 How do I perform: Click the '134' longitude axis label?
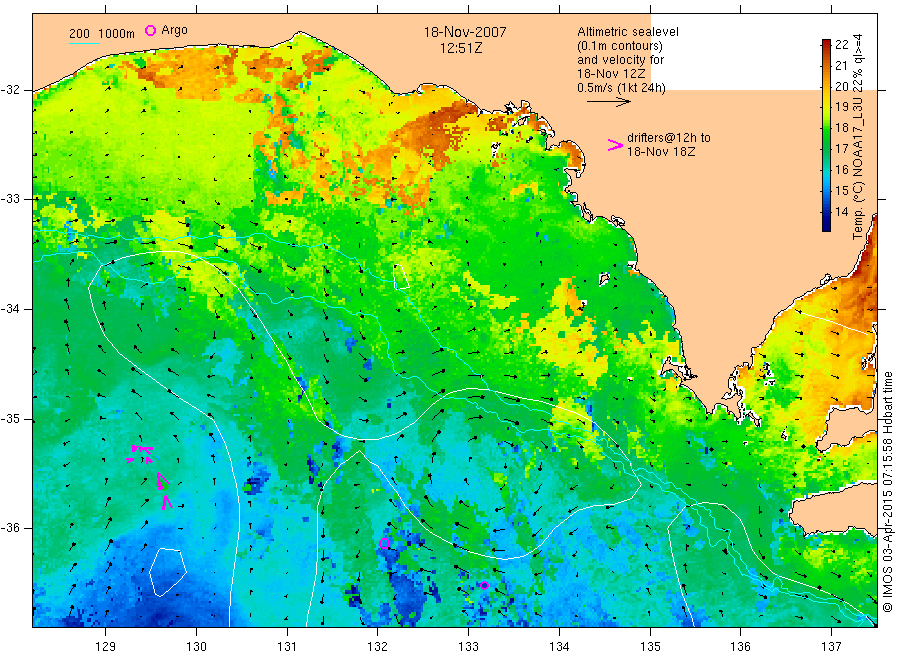click(x=559, y=647)
